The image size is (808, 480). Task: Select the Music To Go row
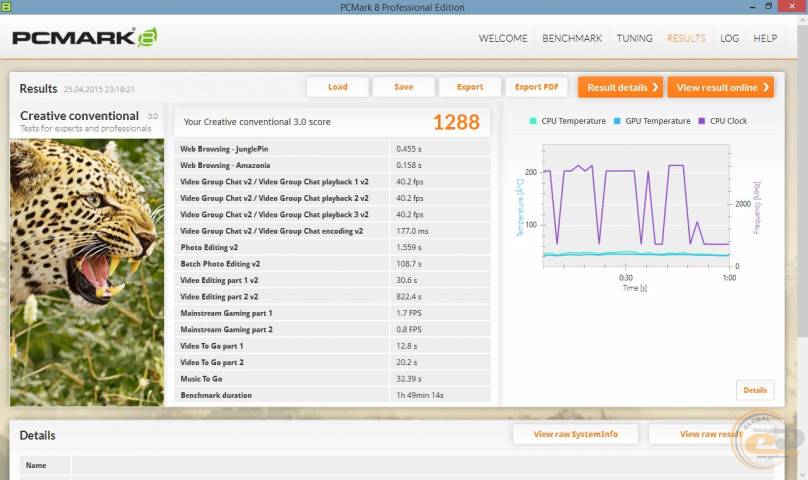click(332, 379)
